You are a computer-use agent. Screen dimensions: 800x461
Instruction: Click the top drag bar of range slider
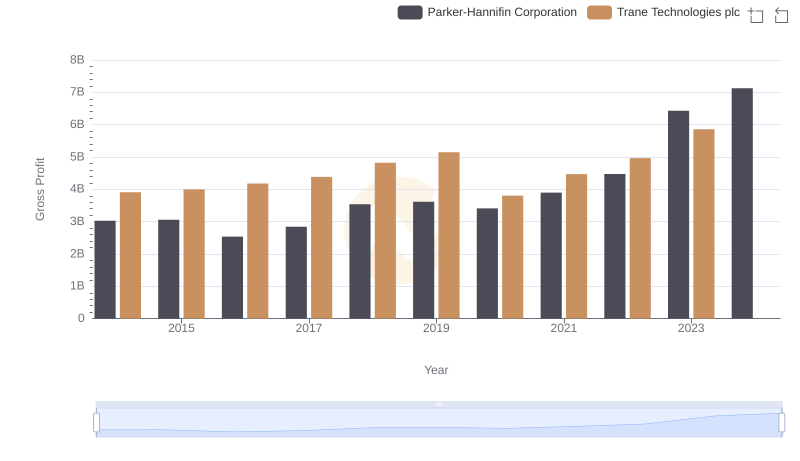point(439,404)
